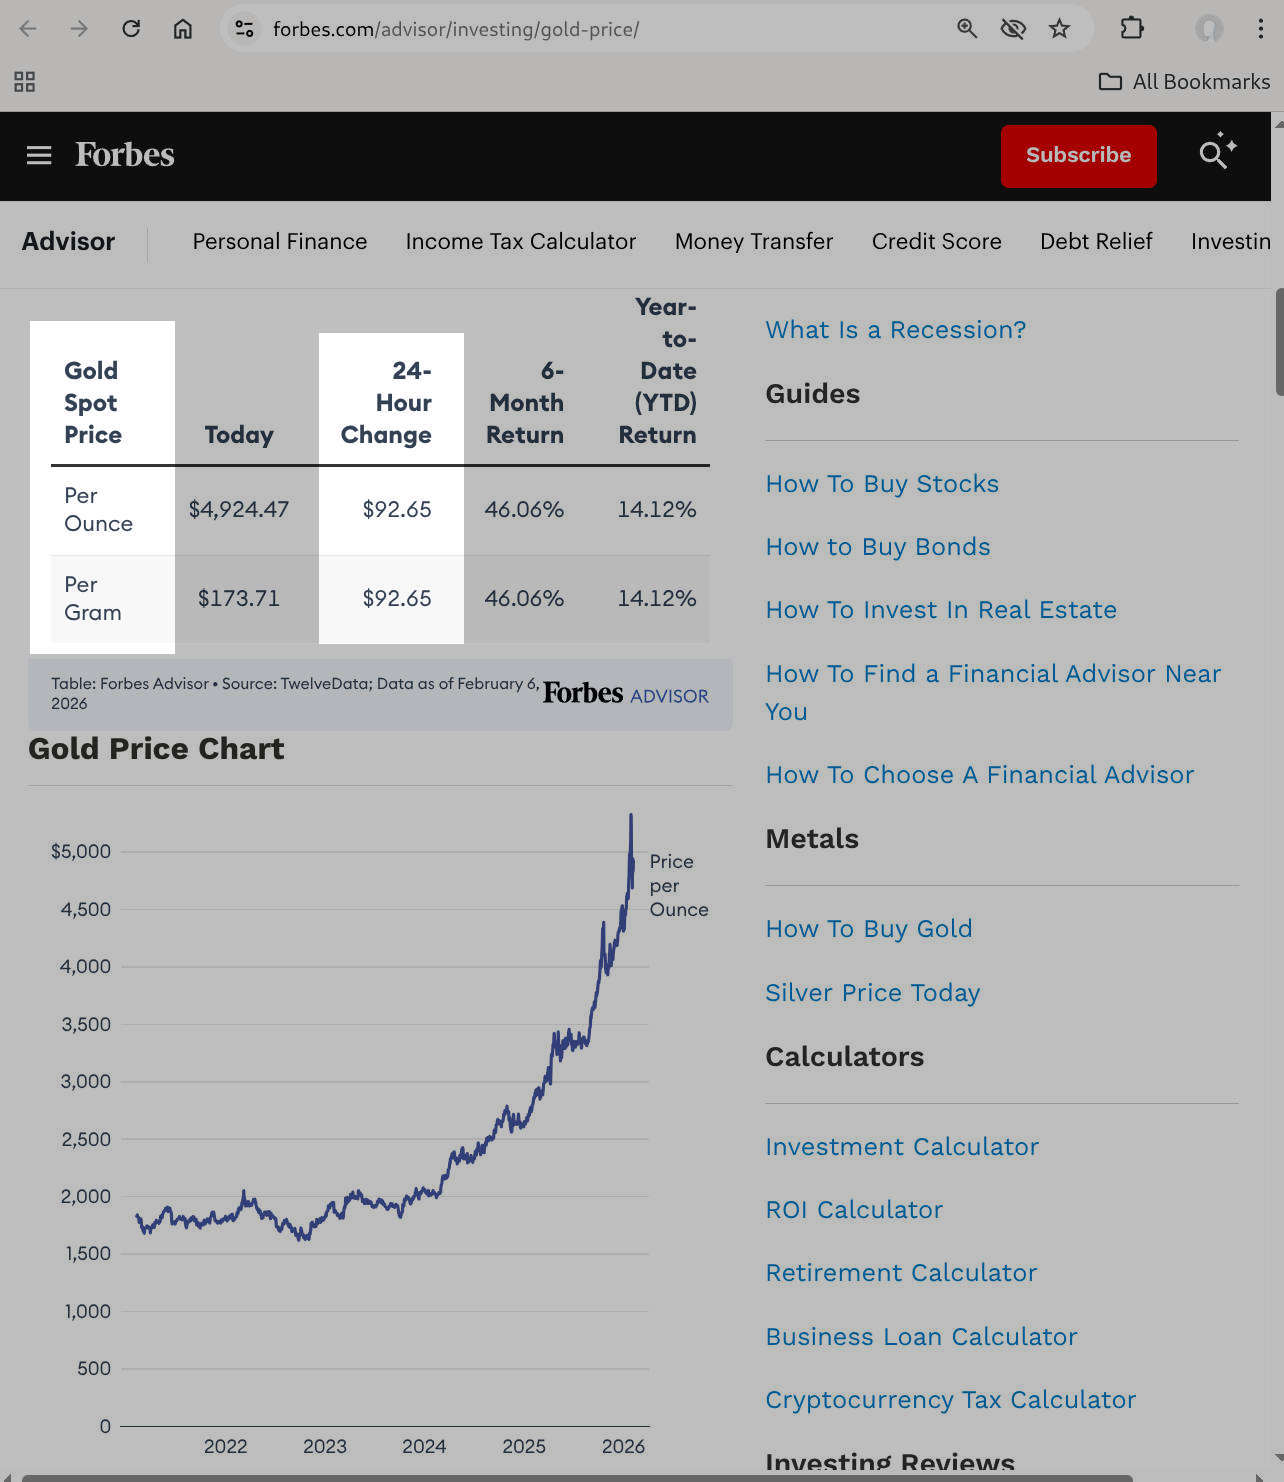The image size is (1284, 1482).
Task: Toggle the hidden-eye password reveal icon
Action: point(1012,29)
